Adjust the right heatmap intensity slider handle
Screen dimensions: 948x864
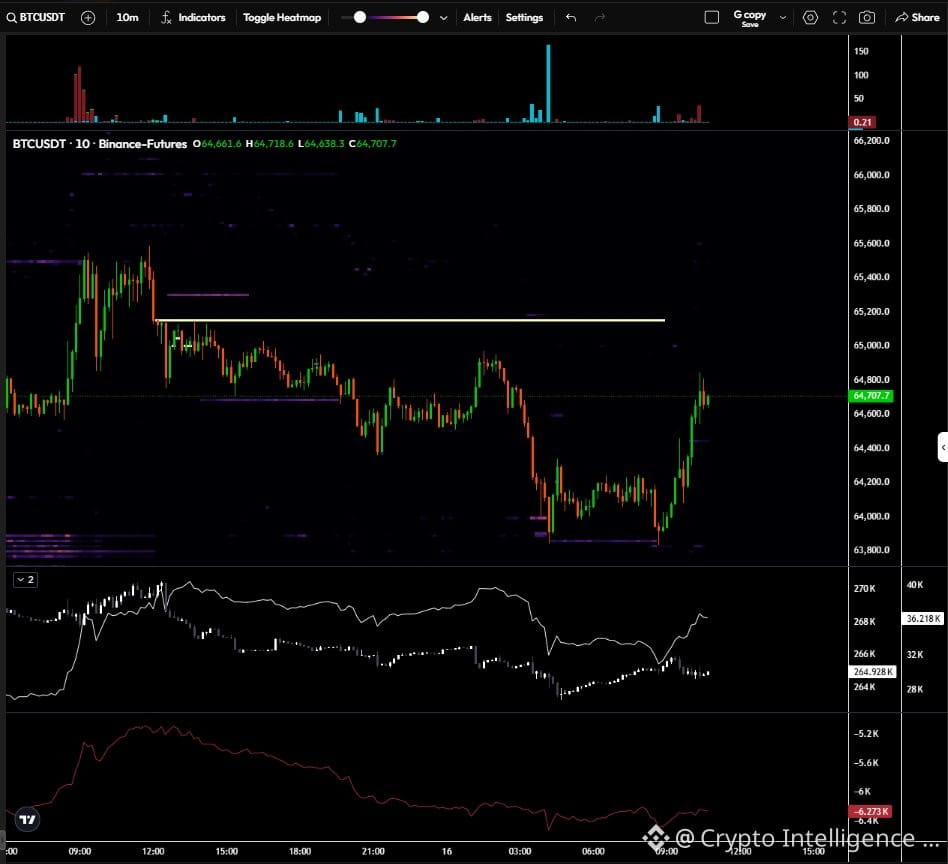[x=423, y=18]
